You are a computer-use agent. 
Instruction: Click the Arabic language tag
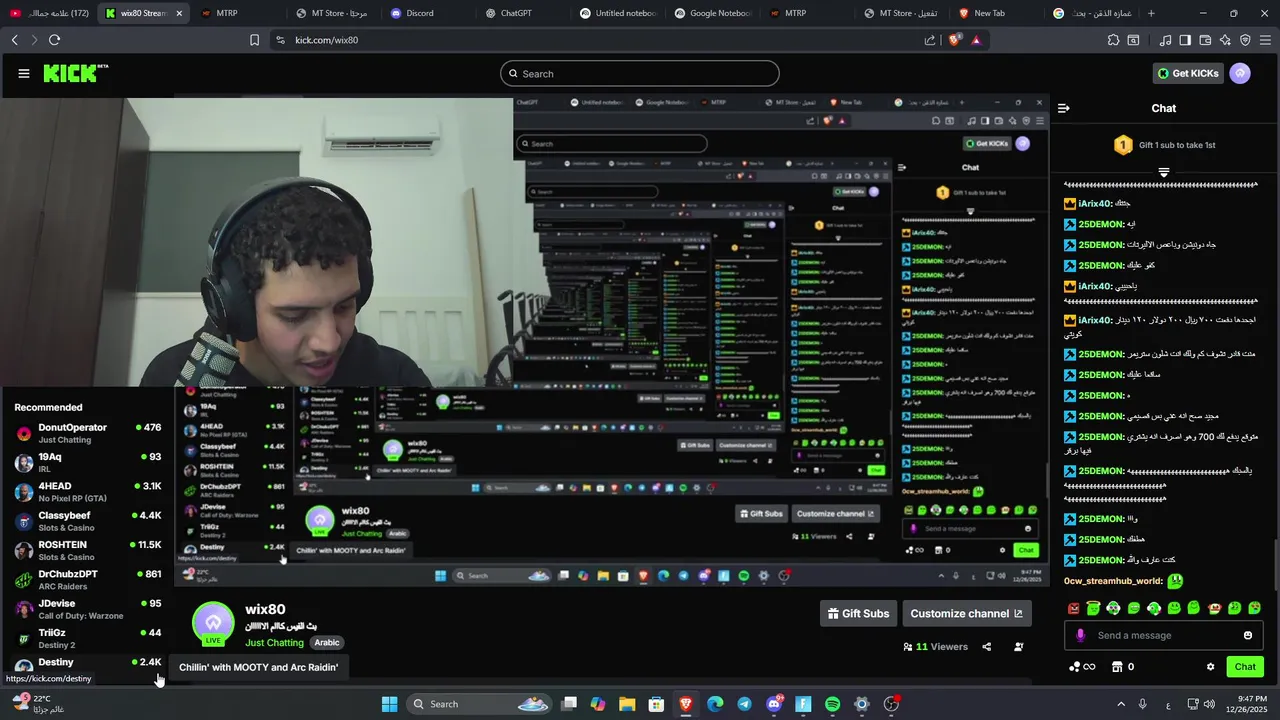[x=327, y=643]
